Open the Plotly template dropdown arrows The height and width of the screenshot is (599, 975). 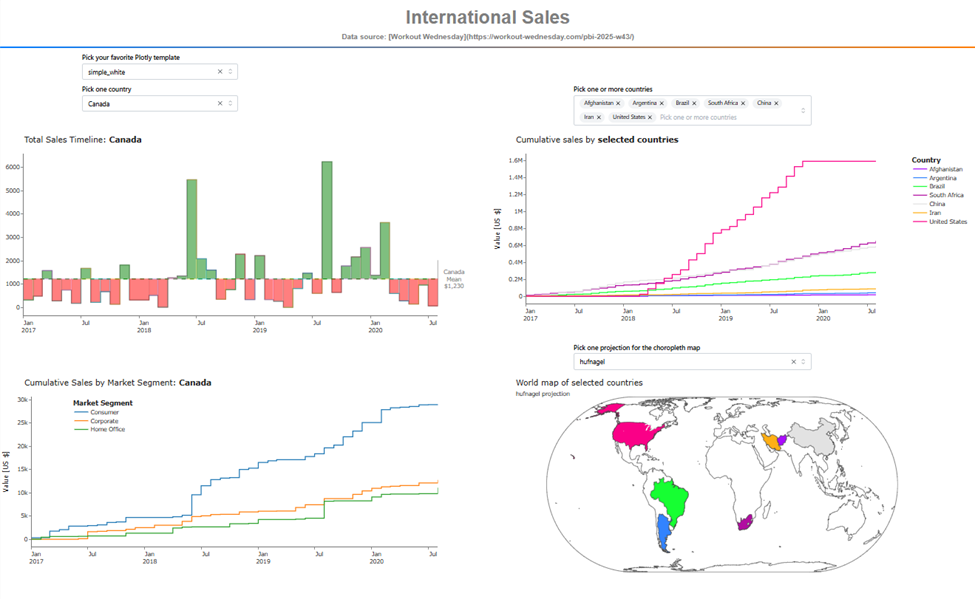pyautogui.click(x=230, y=72)
